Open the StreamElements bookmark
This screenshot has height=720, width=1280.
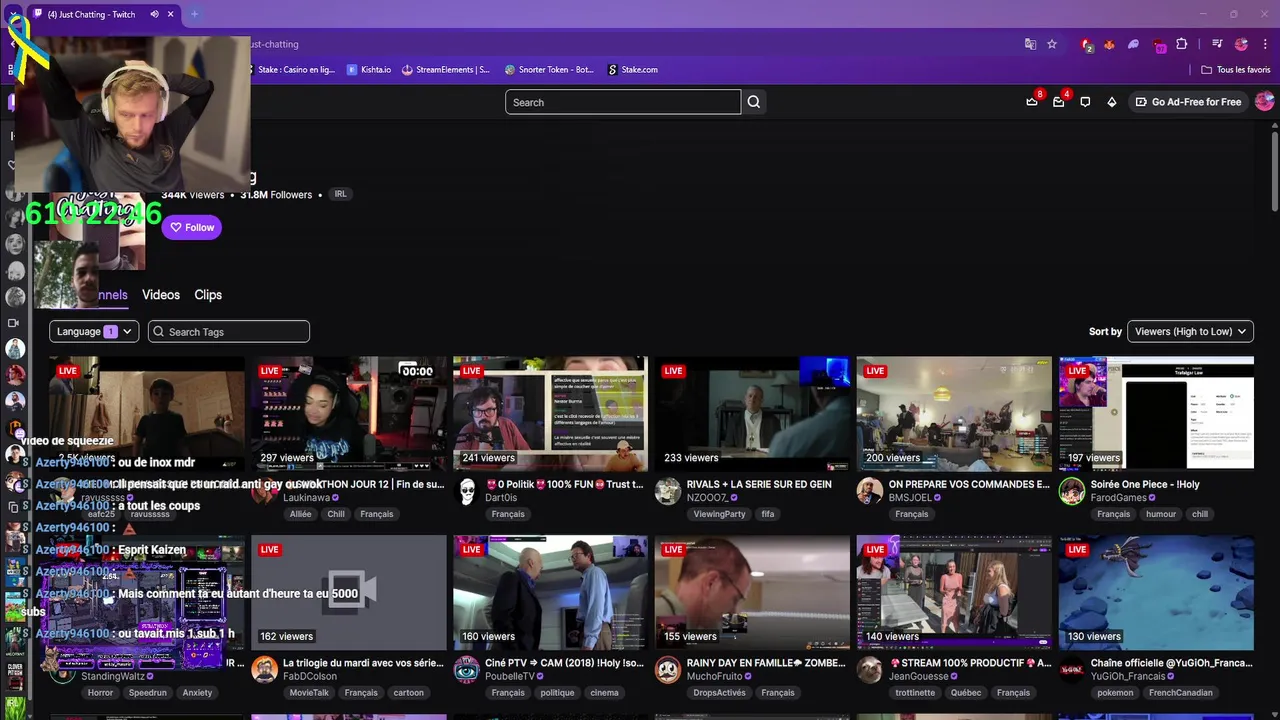tap(446, 70)
